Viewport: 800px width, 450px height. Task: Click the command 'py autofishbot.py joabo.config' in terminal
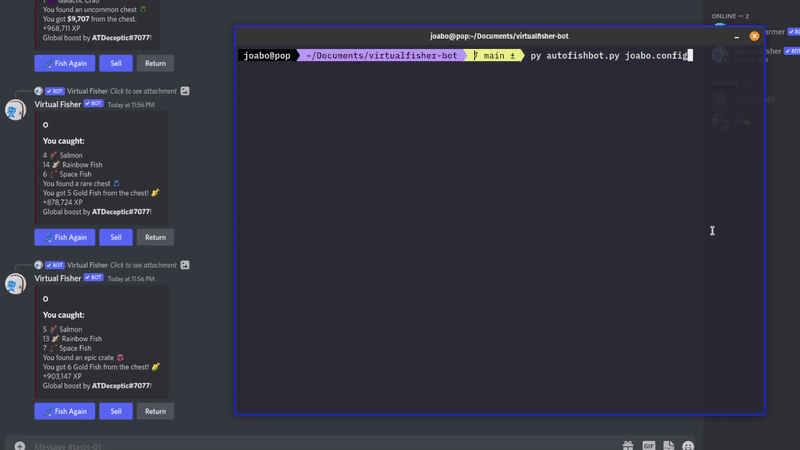[x=609, y=56]
